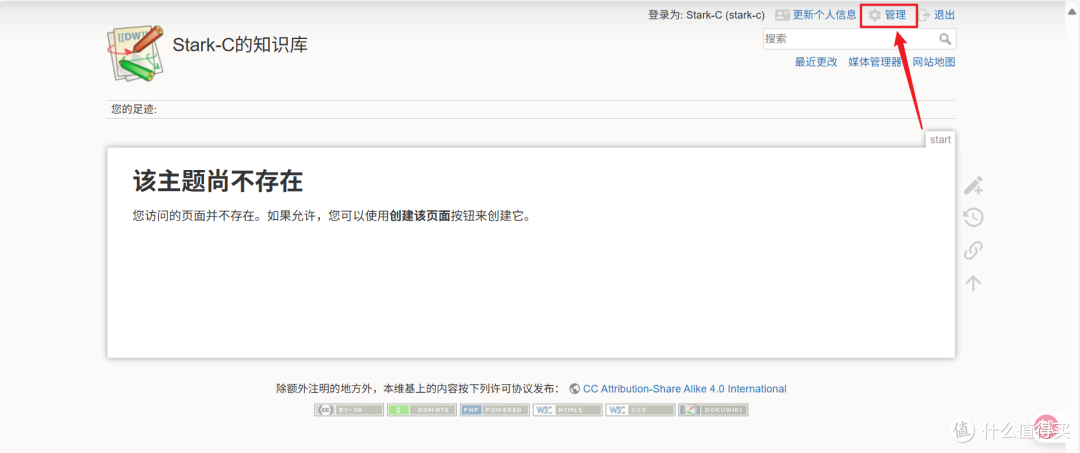1080x453 pixels.
Task: Click the W3C CSS badge
Action: pos(641,410)
